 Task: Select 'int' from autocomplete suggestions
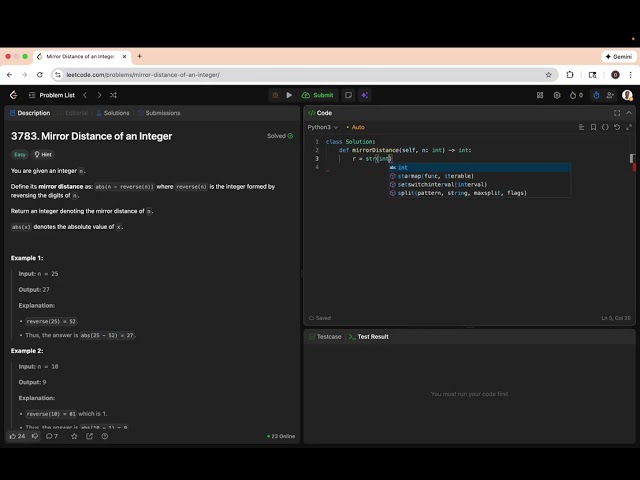[x=403, y=168]
